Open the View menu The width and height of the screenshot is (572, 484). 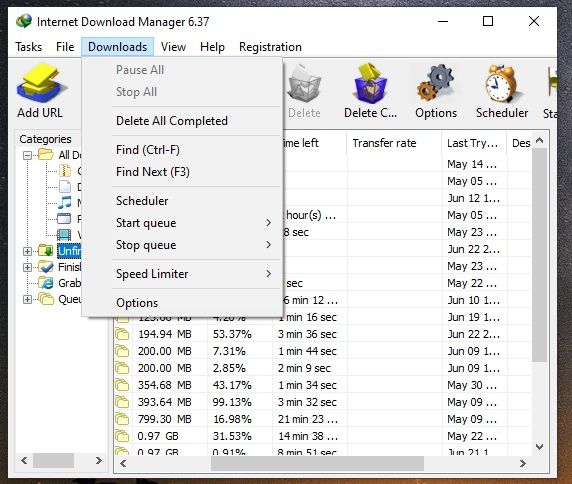(x=173, y=47)
